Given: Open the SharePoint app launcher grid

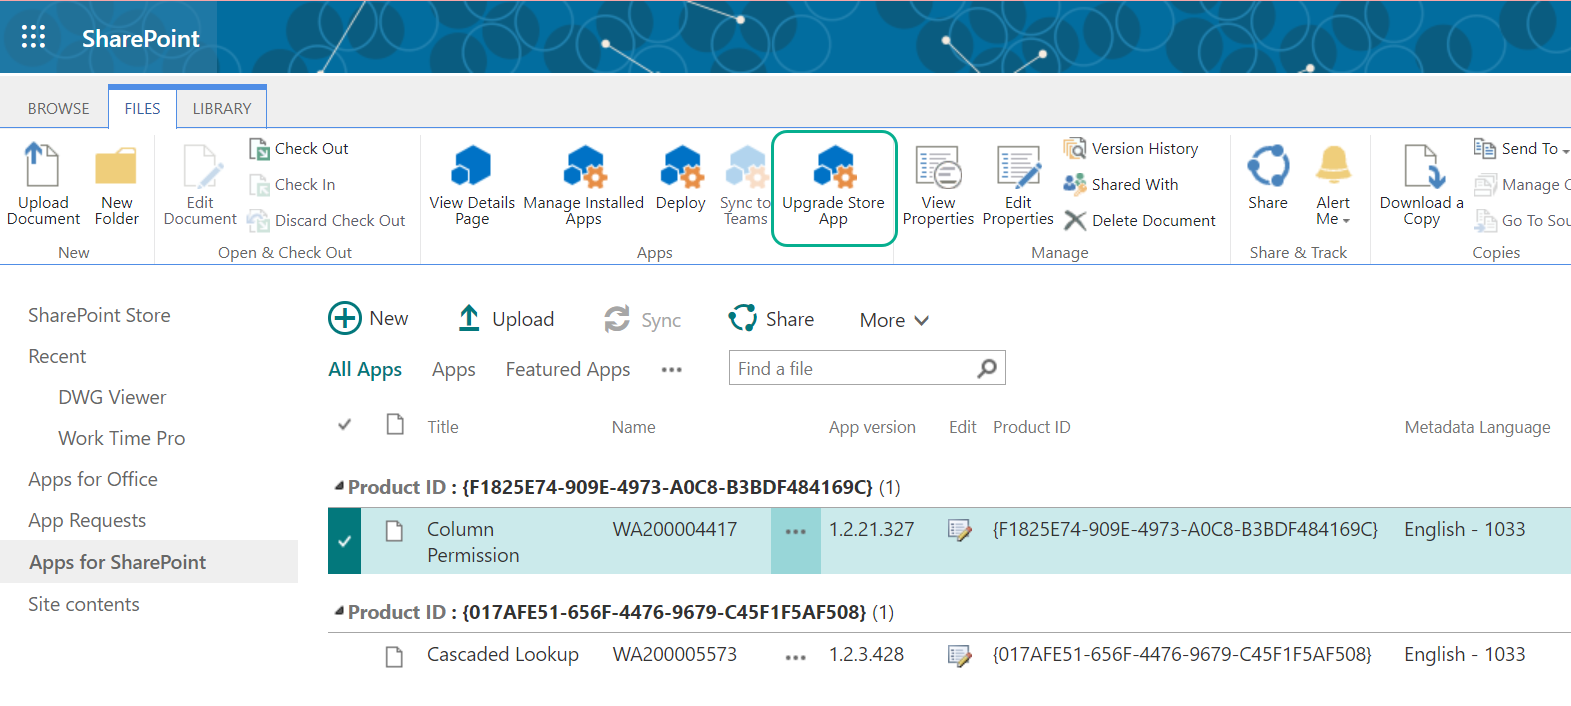Looking at the screenshot, I should coord(34,37).
